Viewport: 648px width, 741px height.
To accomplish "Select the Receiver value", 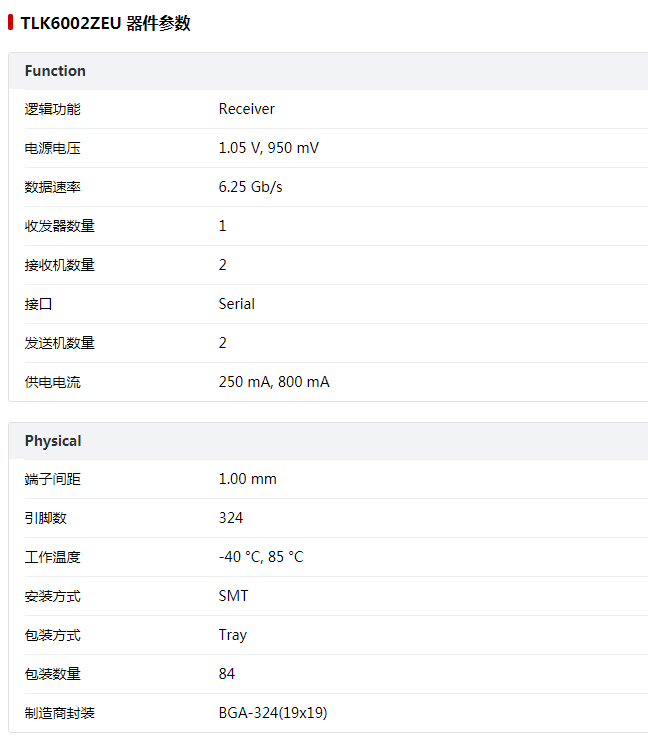I will coord(246,109).
